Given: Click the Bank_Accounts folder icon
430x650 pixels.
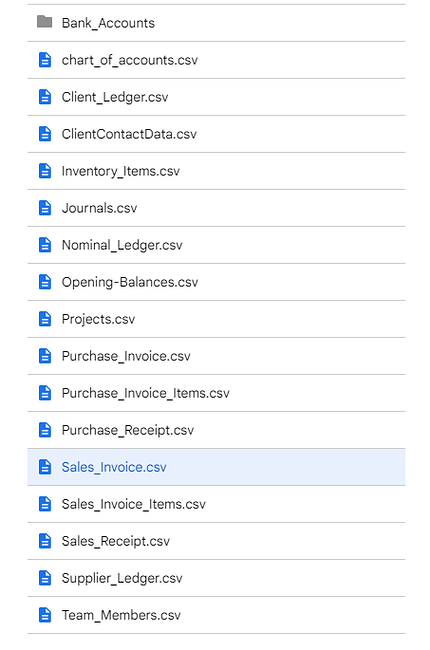Looking at the screenshot, I should [x=44, y=22].
